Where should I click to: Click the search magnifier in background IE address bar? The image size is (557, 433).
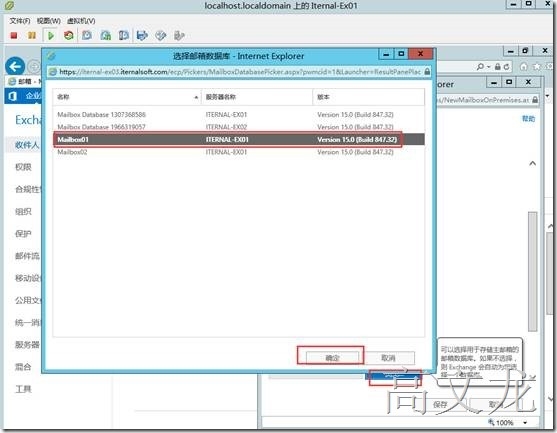[480, 66]
